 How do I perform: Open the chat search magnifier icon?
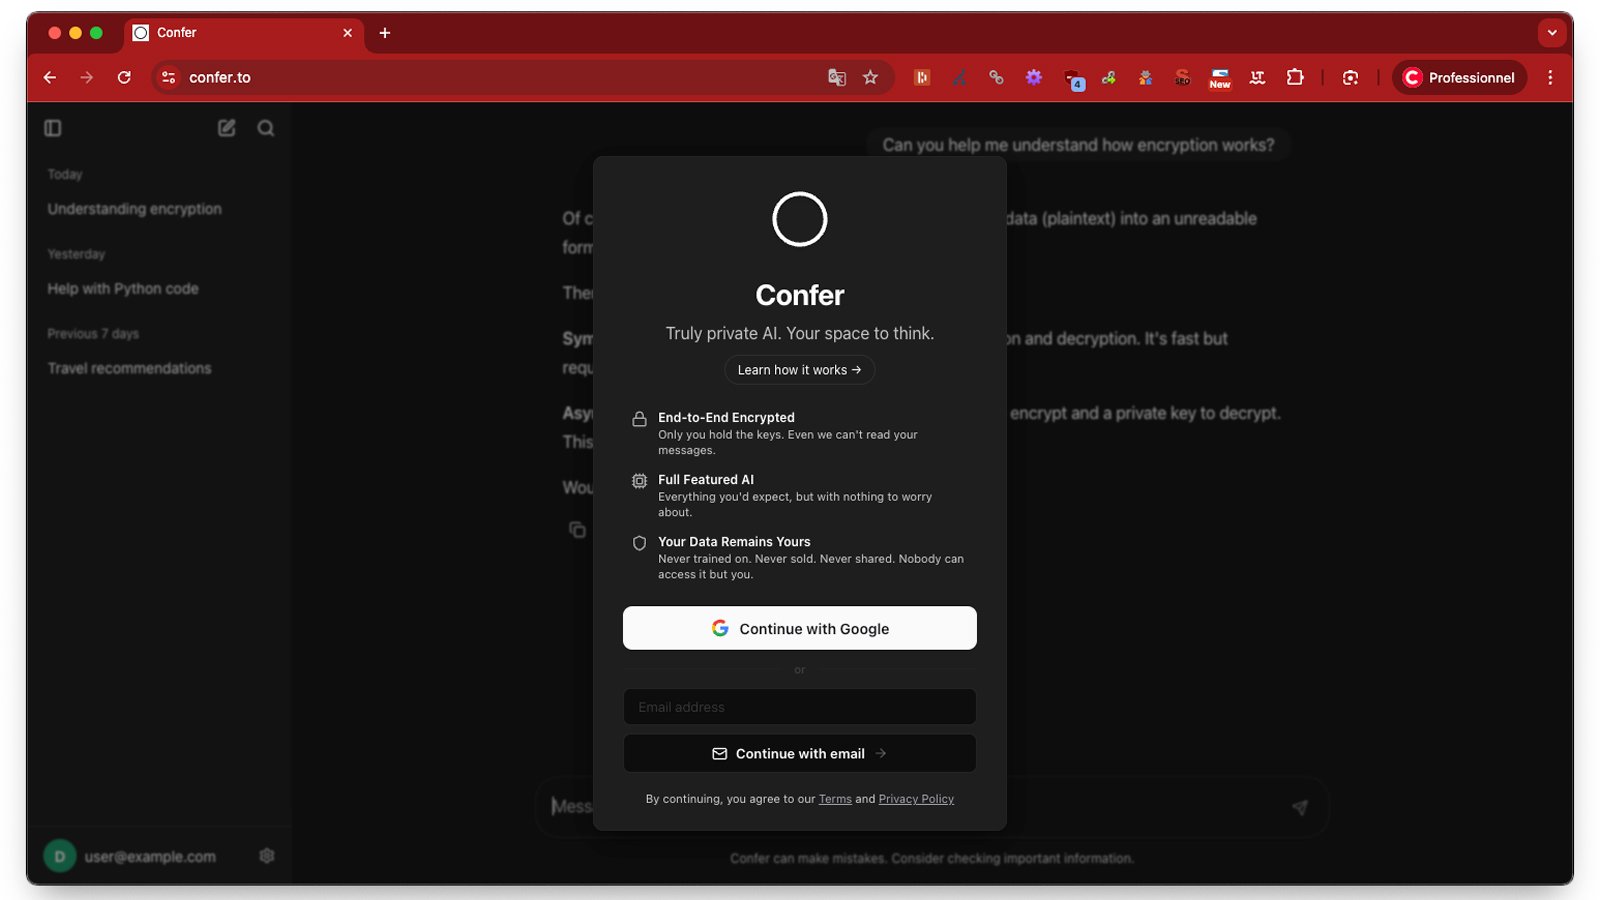pyautogui.click(x=266, y=128)
